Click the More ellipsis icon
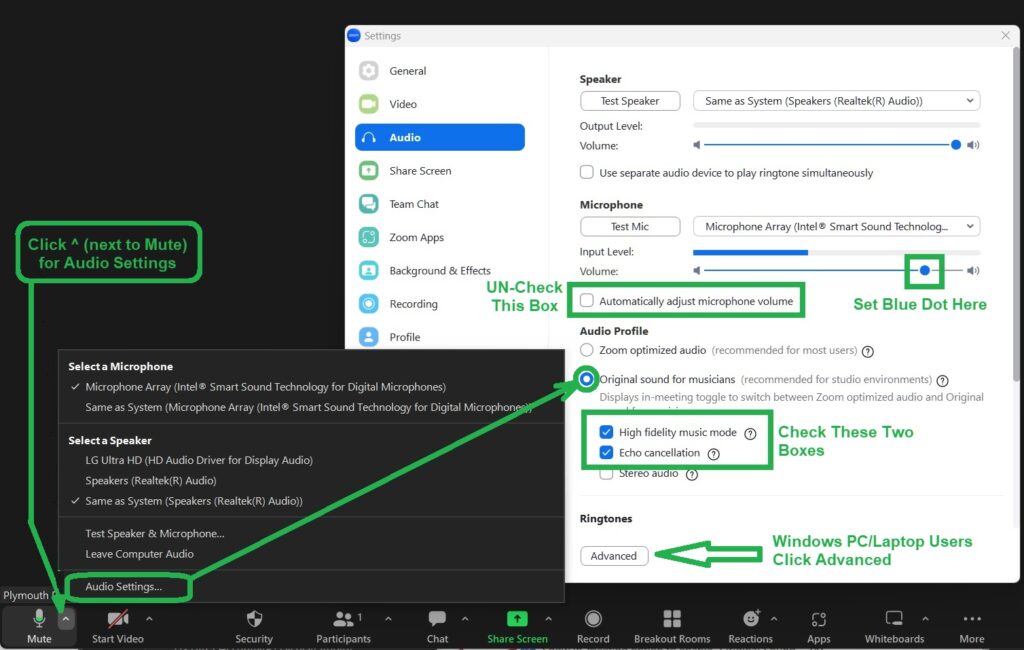This screenshot has height=650, width=1024. [x=972, y=619]
